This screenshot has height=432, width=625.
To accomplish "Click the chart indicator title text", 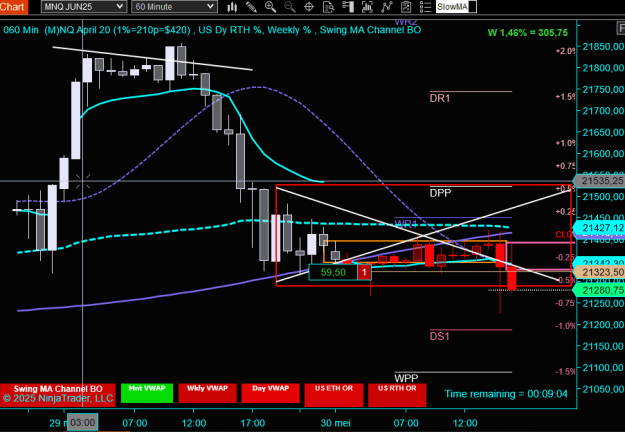I will pyautogui.click(x=212, y=30).
